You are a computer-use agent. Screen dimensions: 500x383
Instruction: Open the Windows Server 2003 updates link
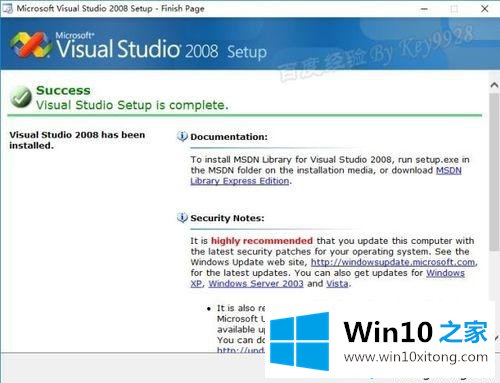pyautogui.click(x=256, y=283)
